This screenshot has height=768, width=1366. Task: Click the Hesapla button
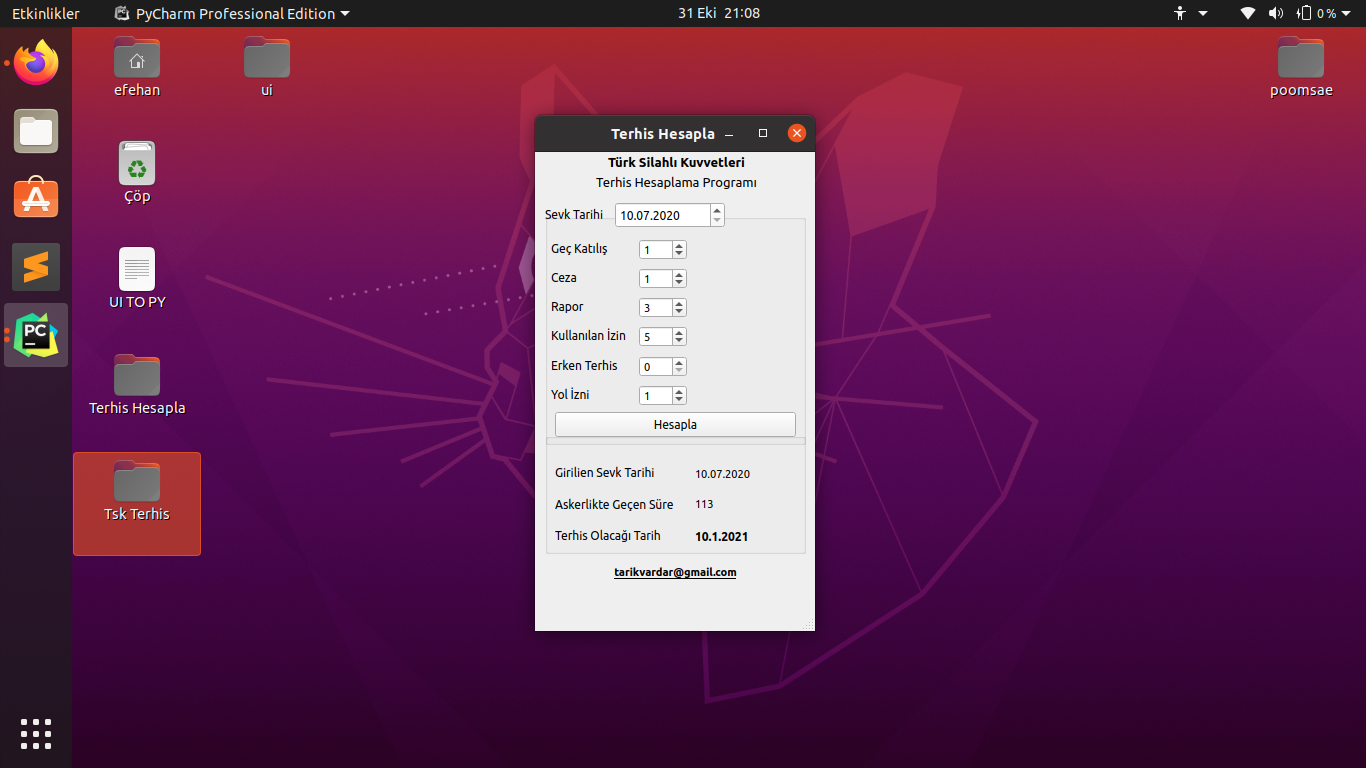(675, 425)
